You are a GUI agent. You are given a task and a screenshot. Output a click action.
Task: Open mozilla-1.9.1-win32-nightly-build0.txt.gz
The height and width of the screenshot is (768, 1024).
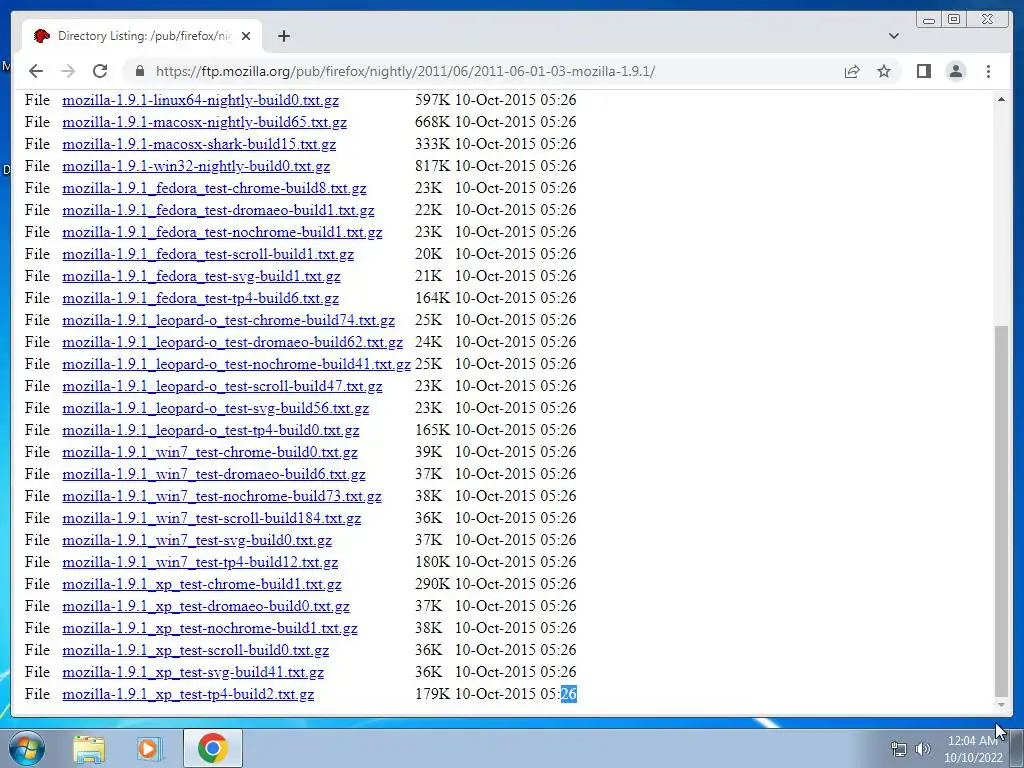click(x=196, y=167)
